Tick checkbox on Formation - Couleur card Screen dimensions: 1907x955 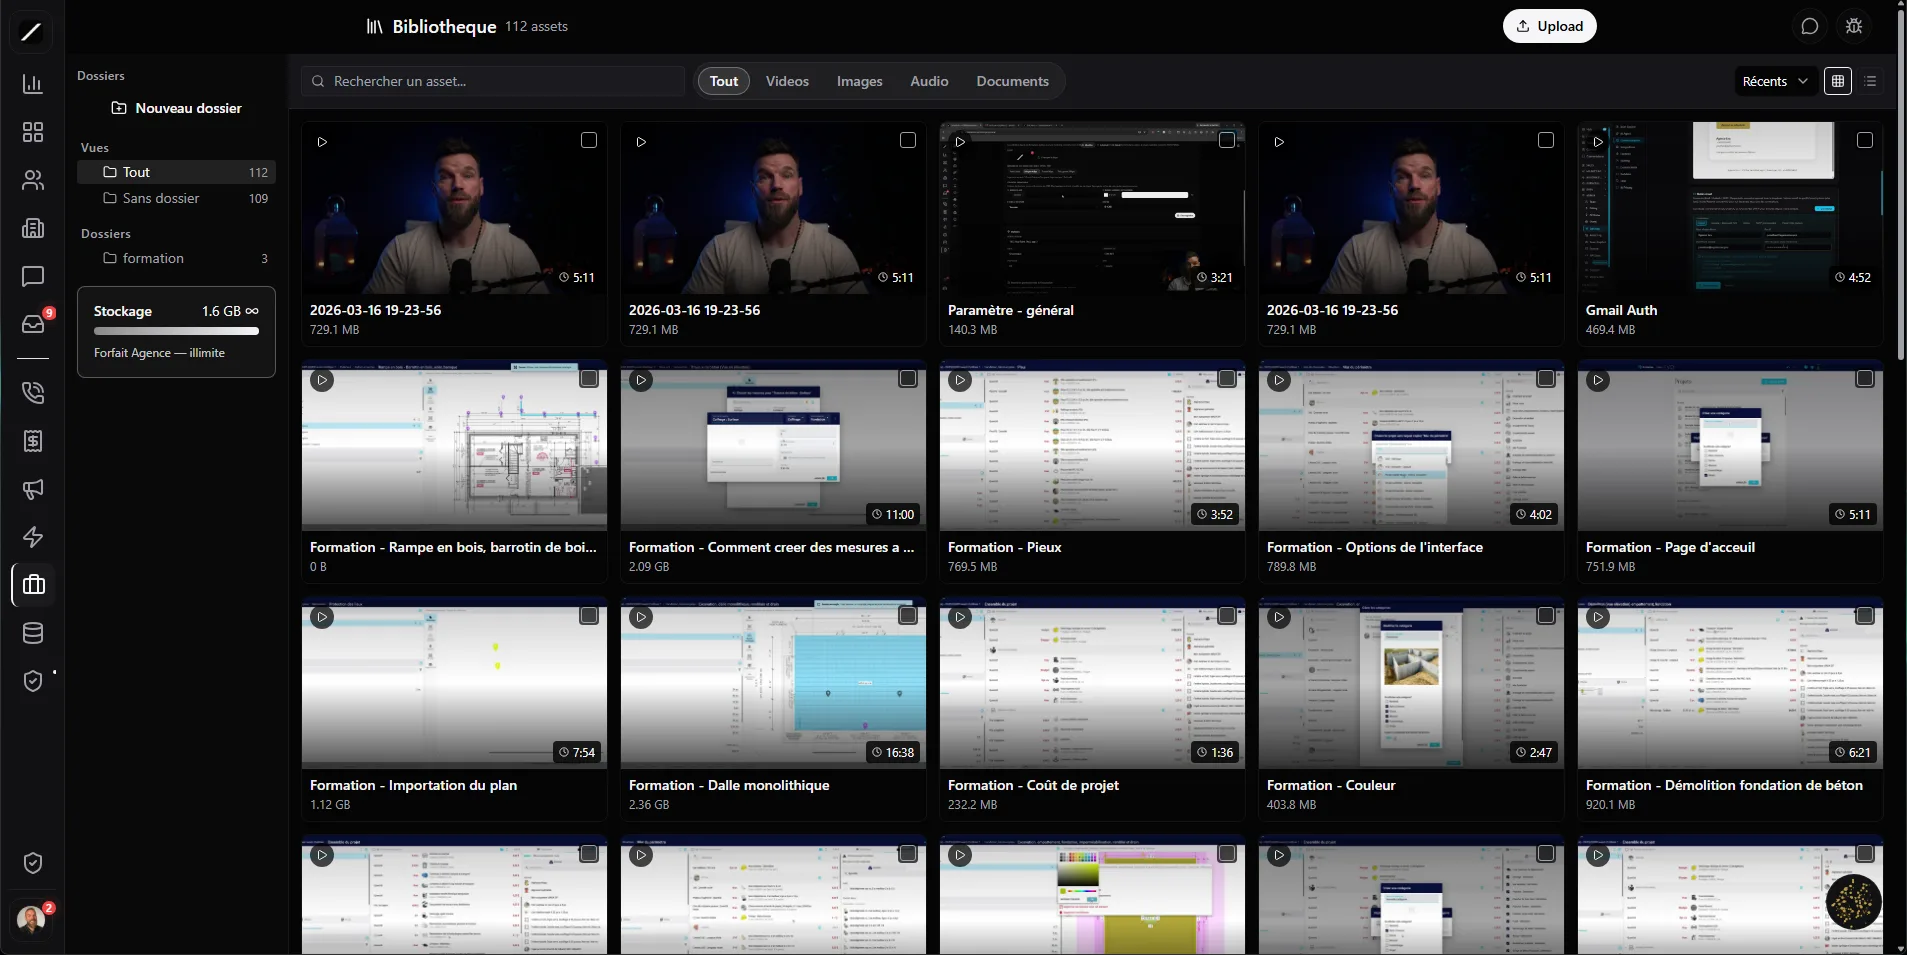(x=1546, y=615)
